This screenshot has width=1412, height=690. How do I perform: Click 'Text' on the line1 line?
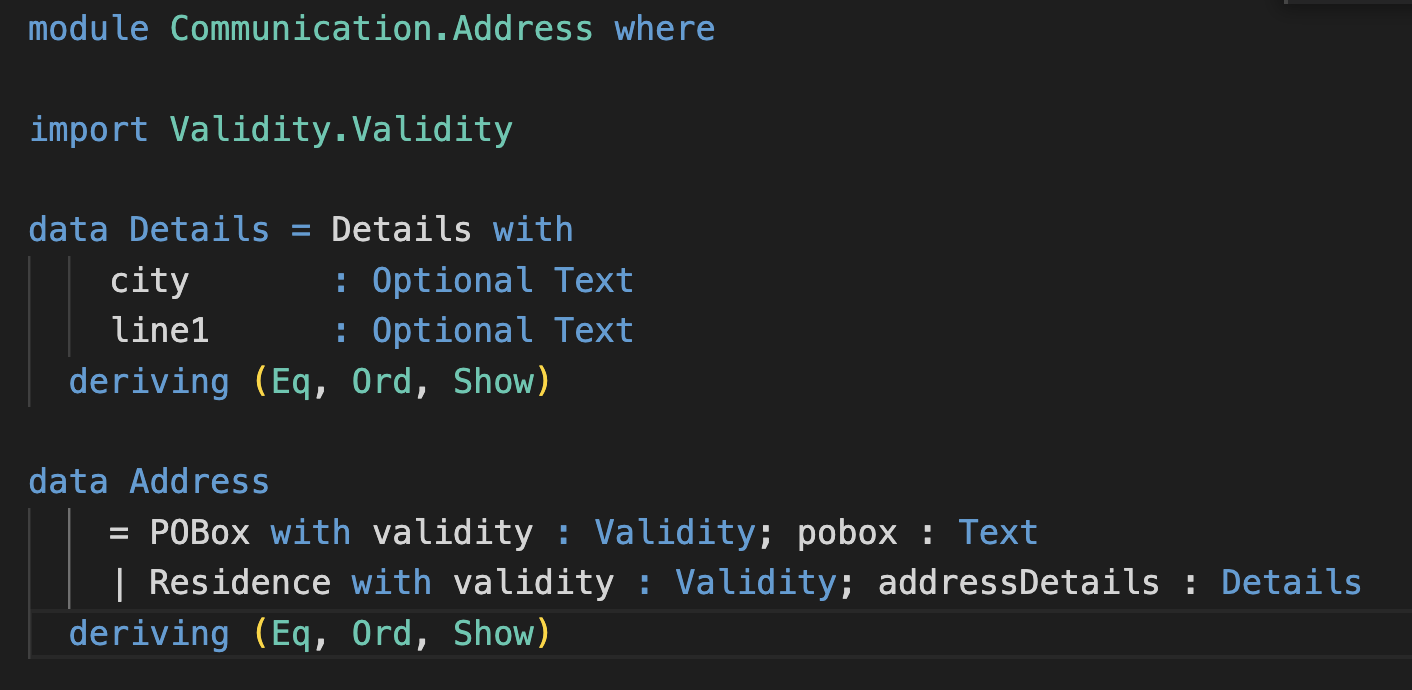point(594,331)
